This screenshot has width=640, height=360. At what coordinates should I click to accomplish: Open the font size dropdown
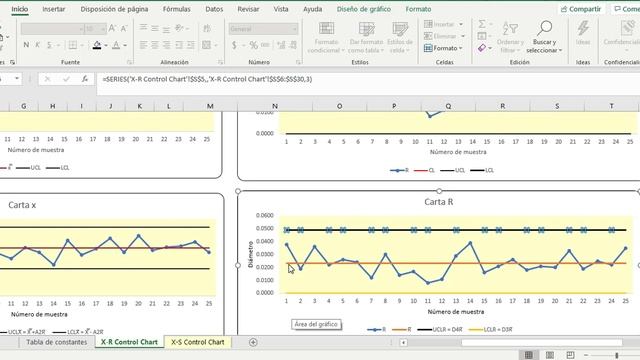click(102, 29)
